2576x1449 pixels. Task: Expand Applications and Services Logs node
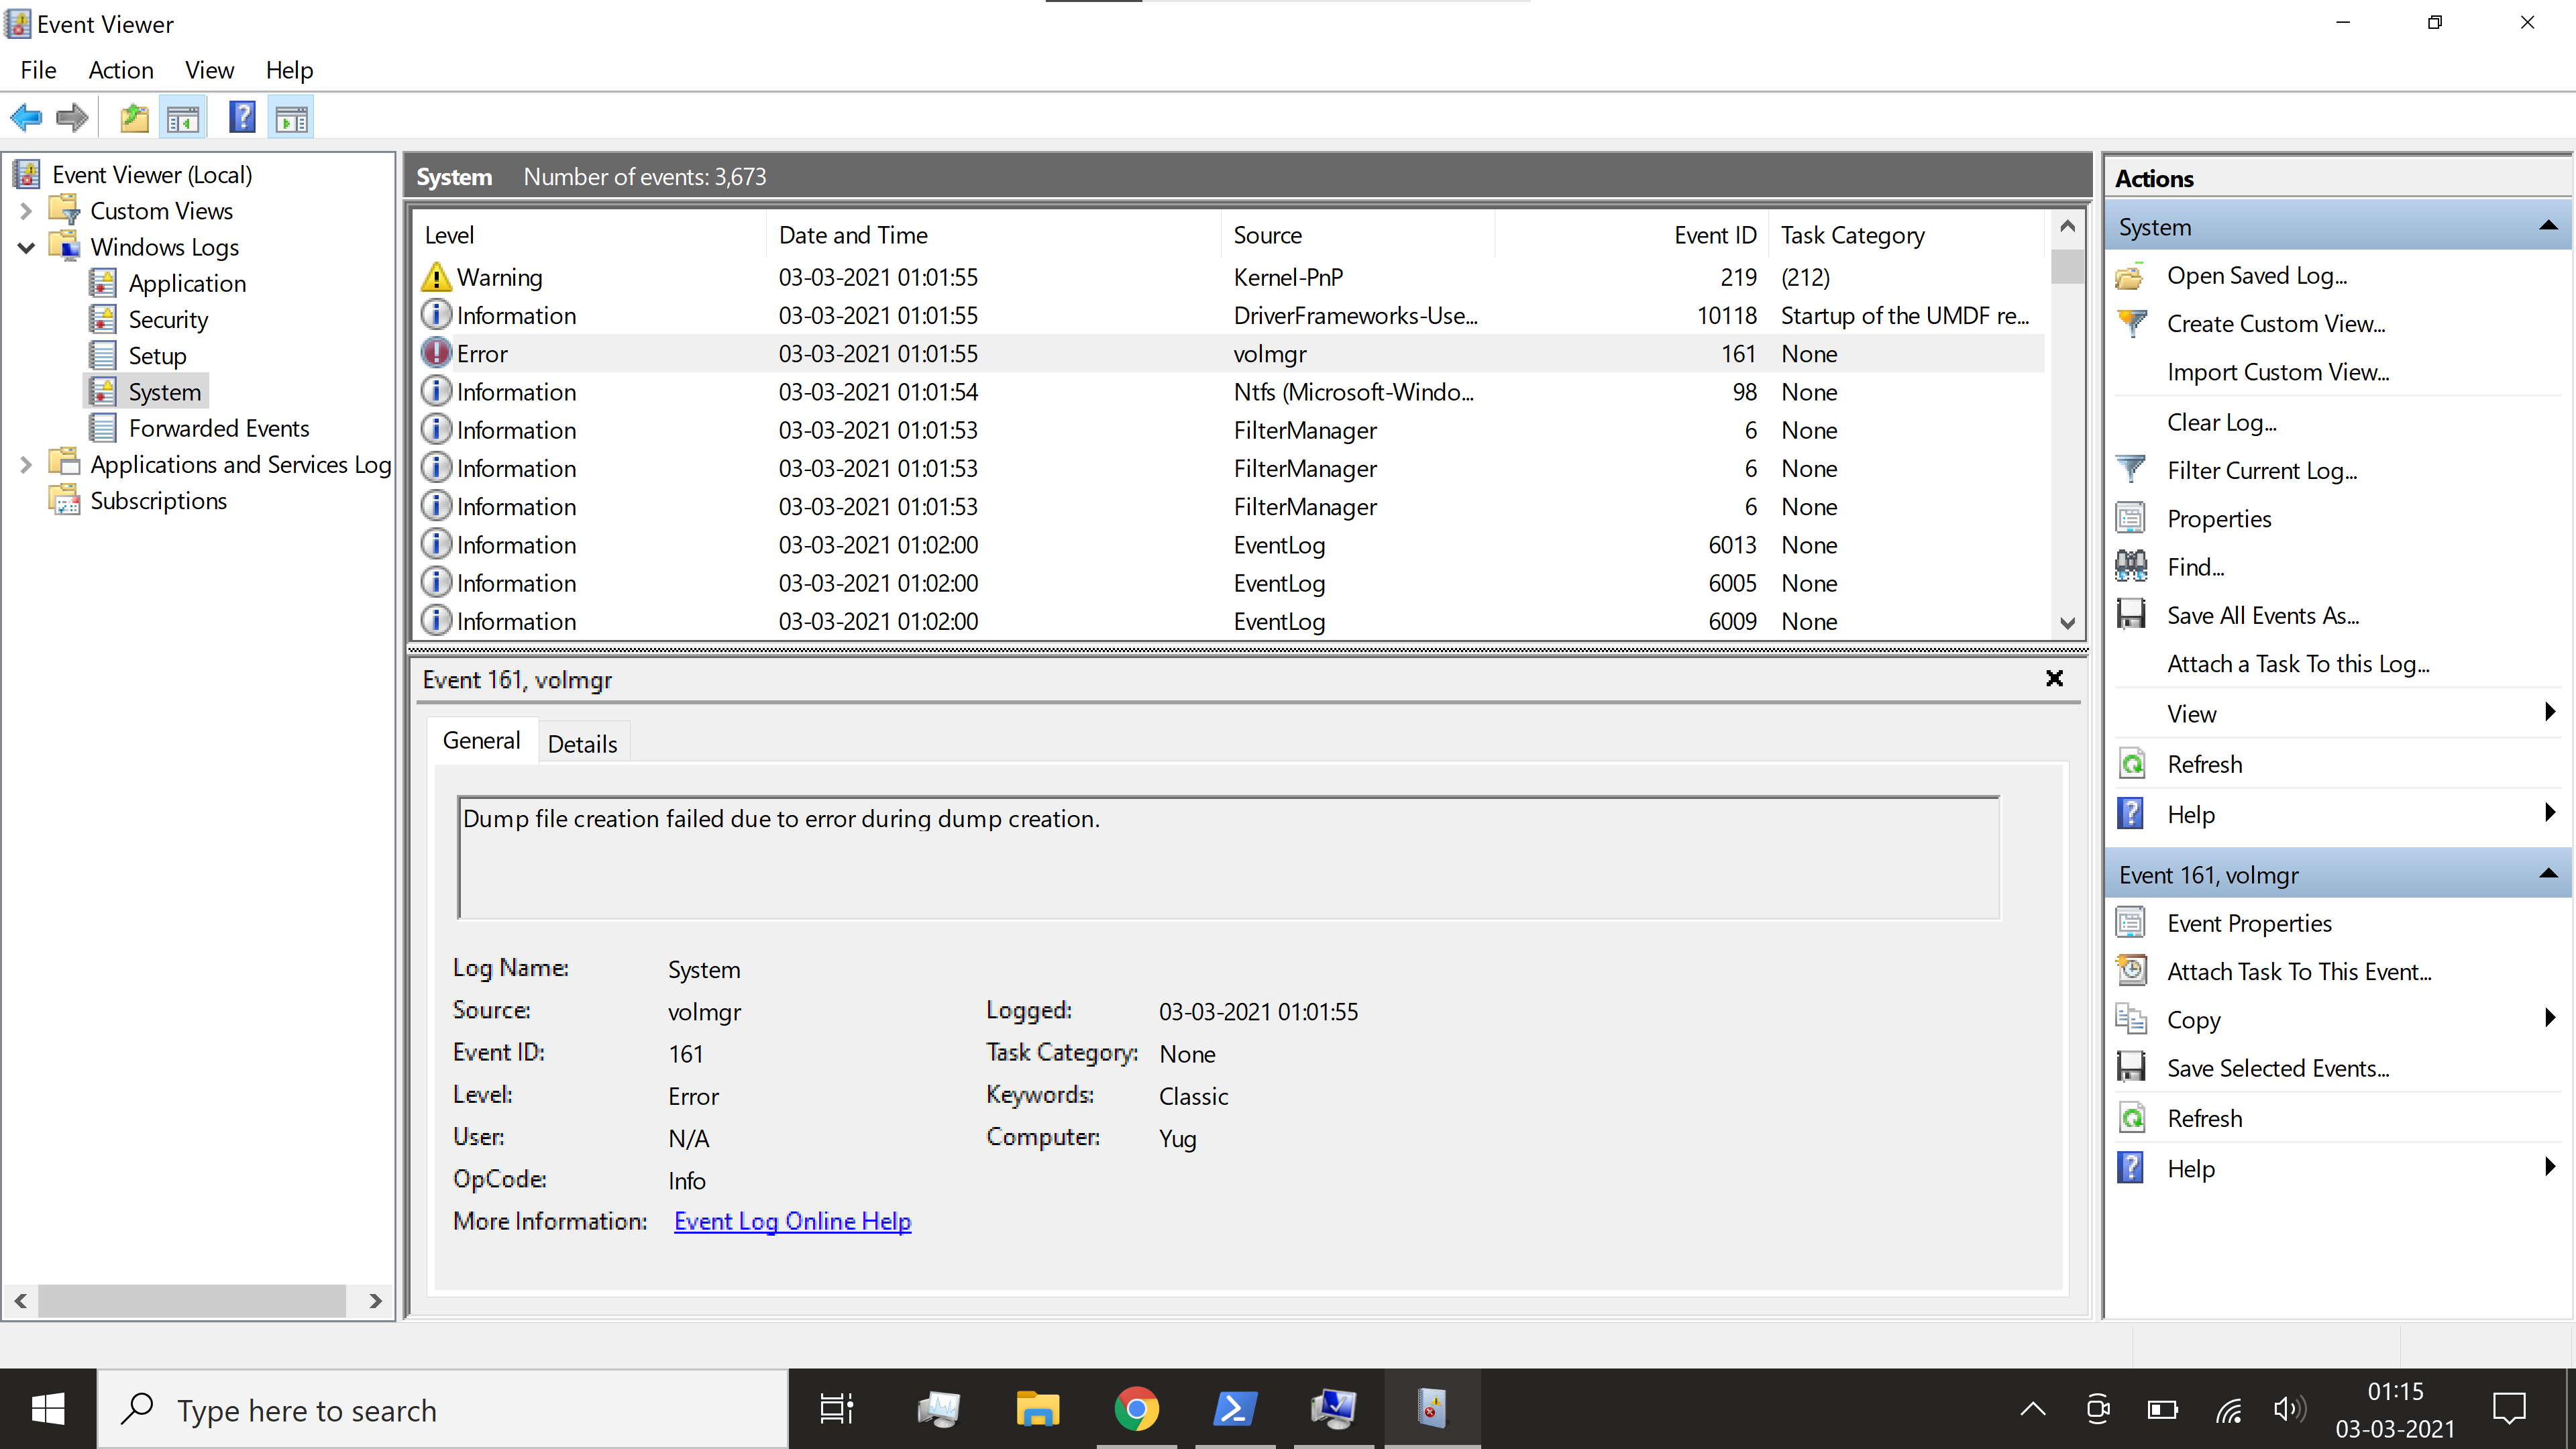coord(26,465)
